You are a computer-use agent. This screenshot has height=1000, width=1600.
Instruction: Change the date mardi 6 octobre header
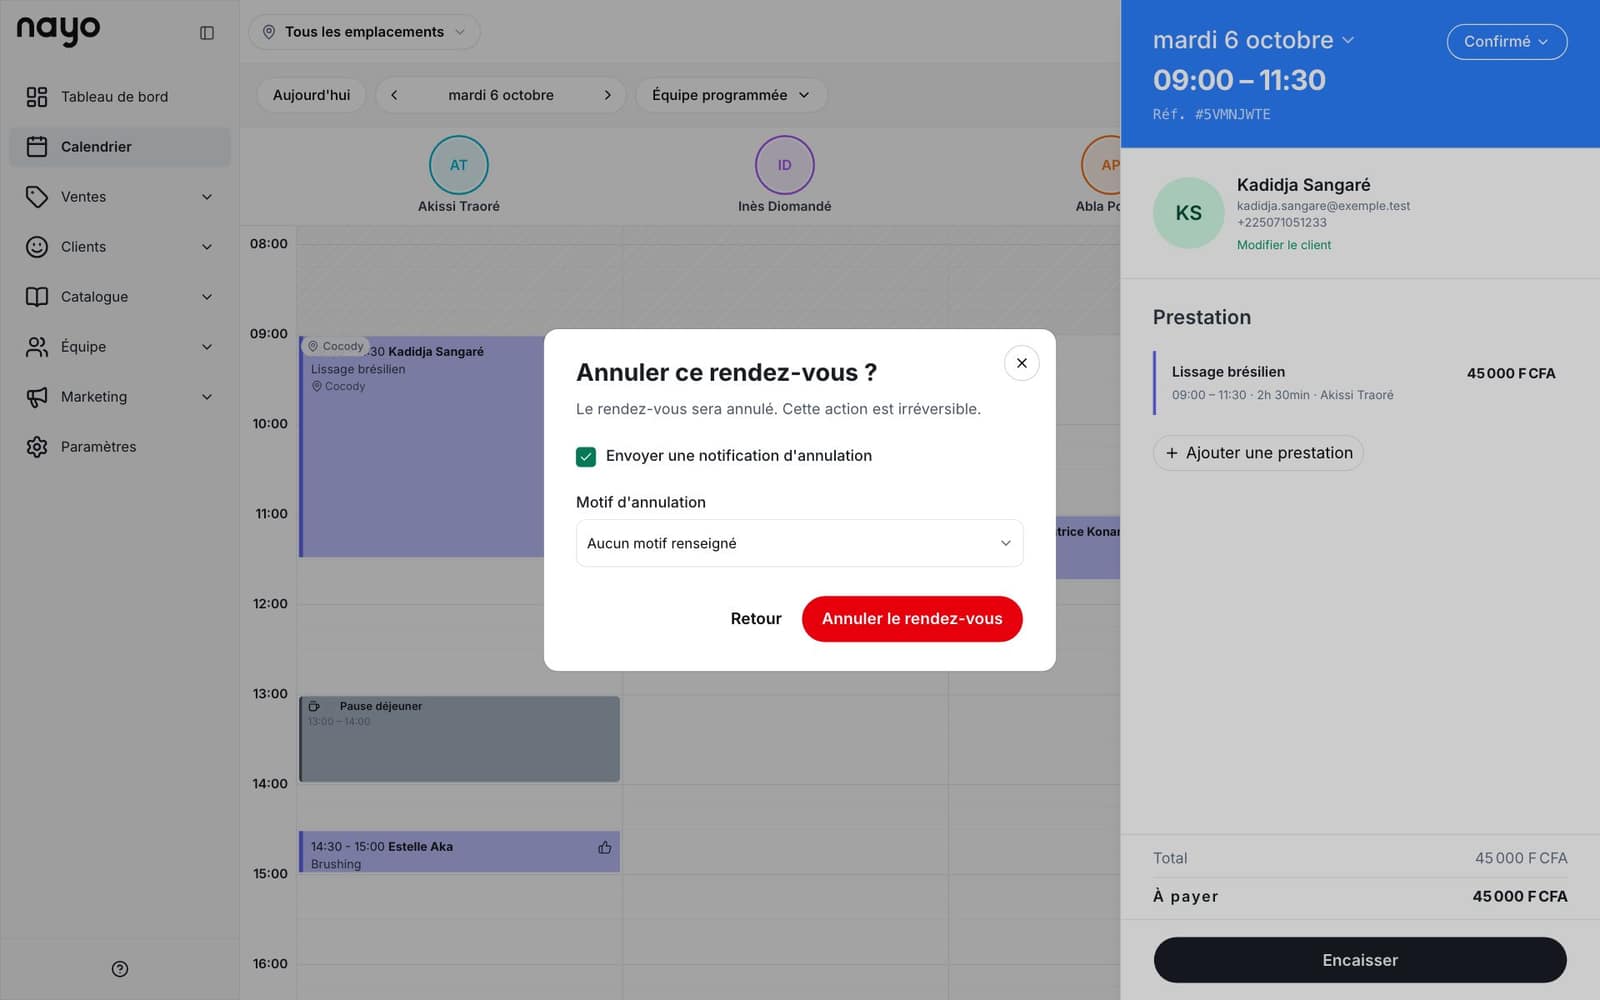[x=1254, y=40]
